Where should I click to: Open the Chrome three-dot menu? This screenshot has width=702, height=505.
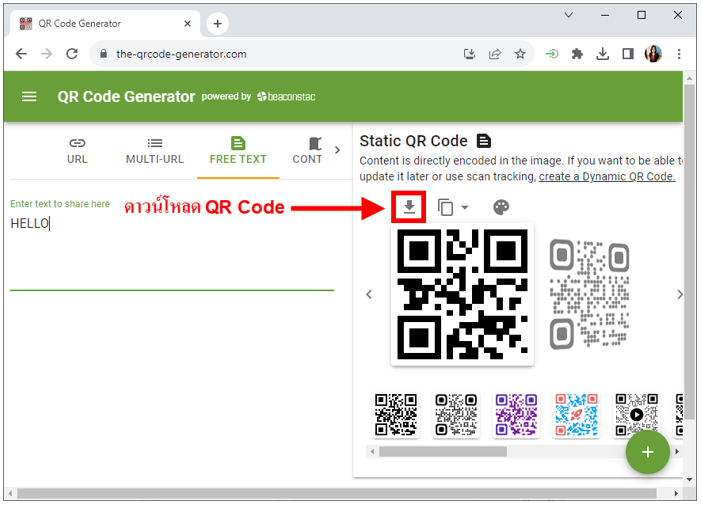click(x=679, y=54)
